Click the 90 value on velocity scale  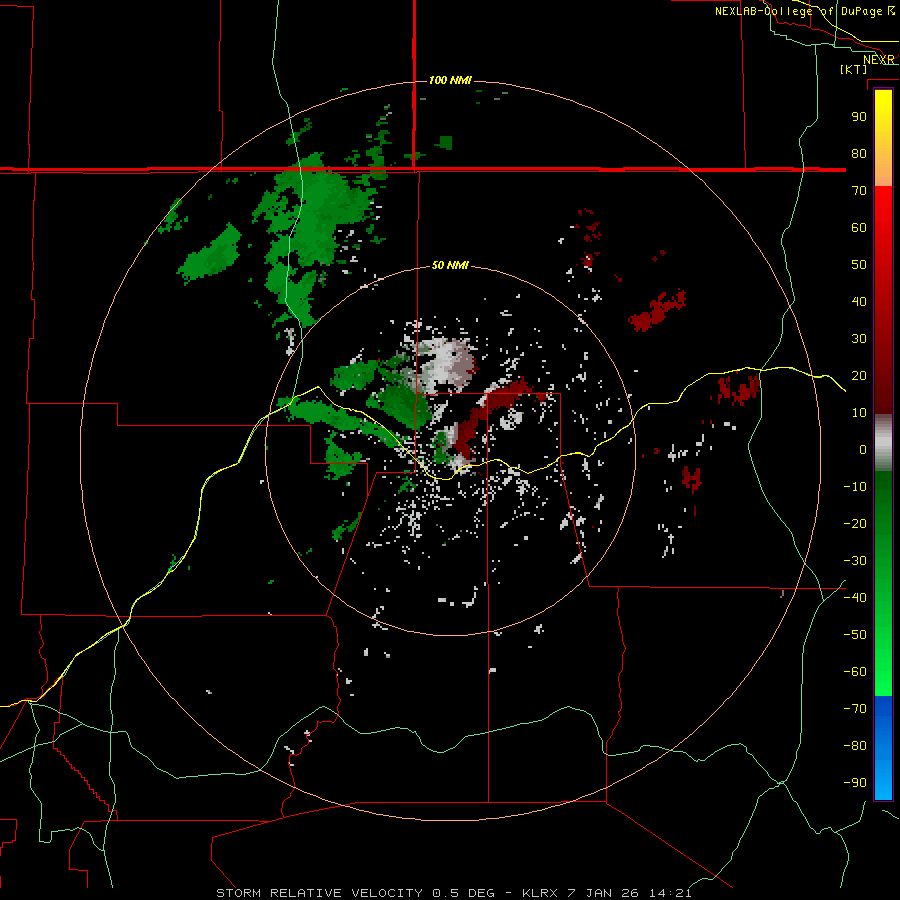(x=859, y=117)
